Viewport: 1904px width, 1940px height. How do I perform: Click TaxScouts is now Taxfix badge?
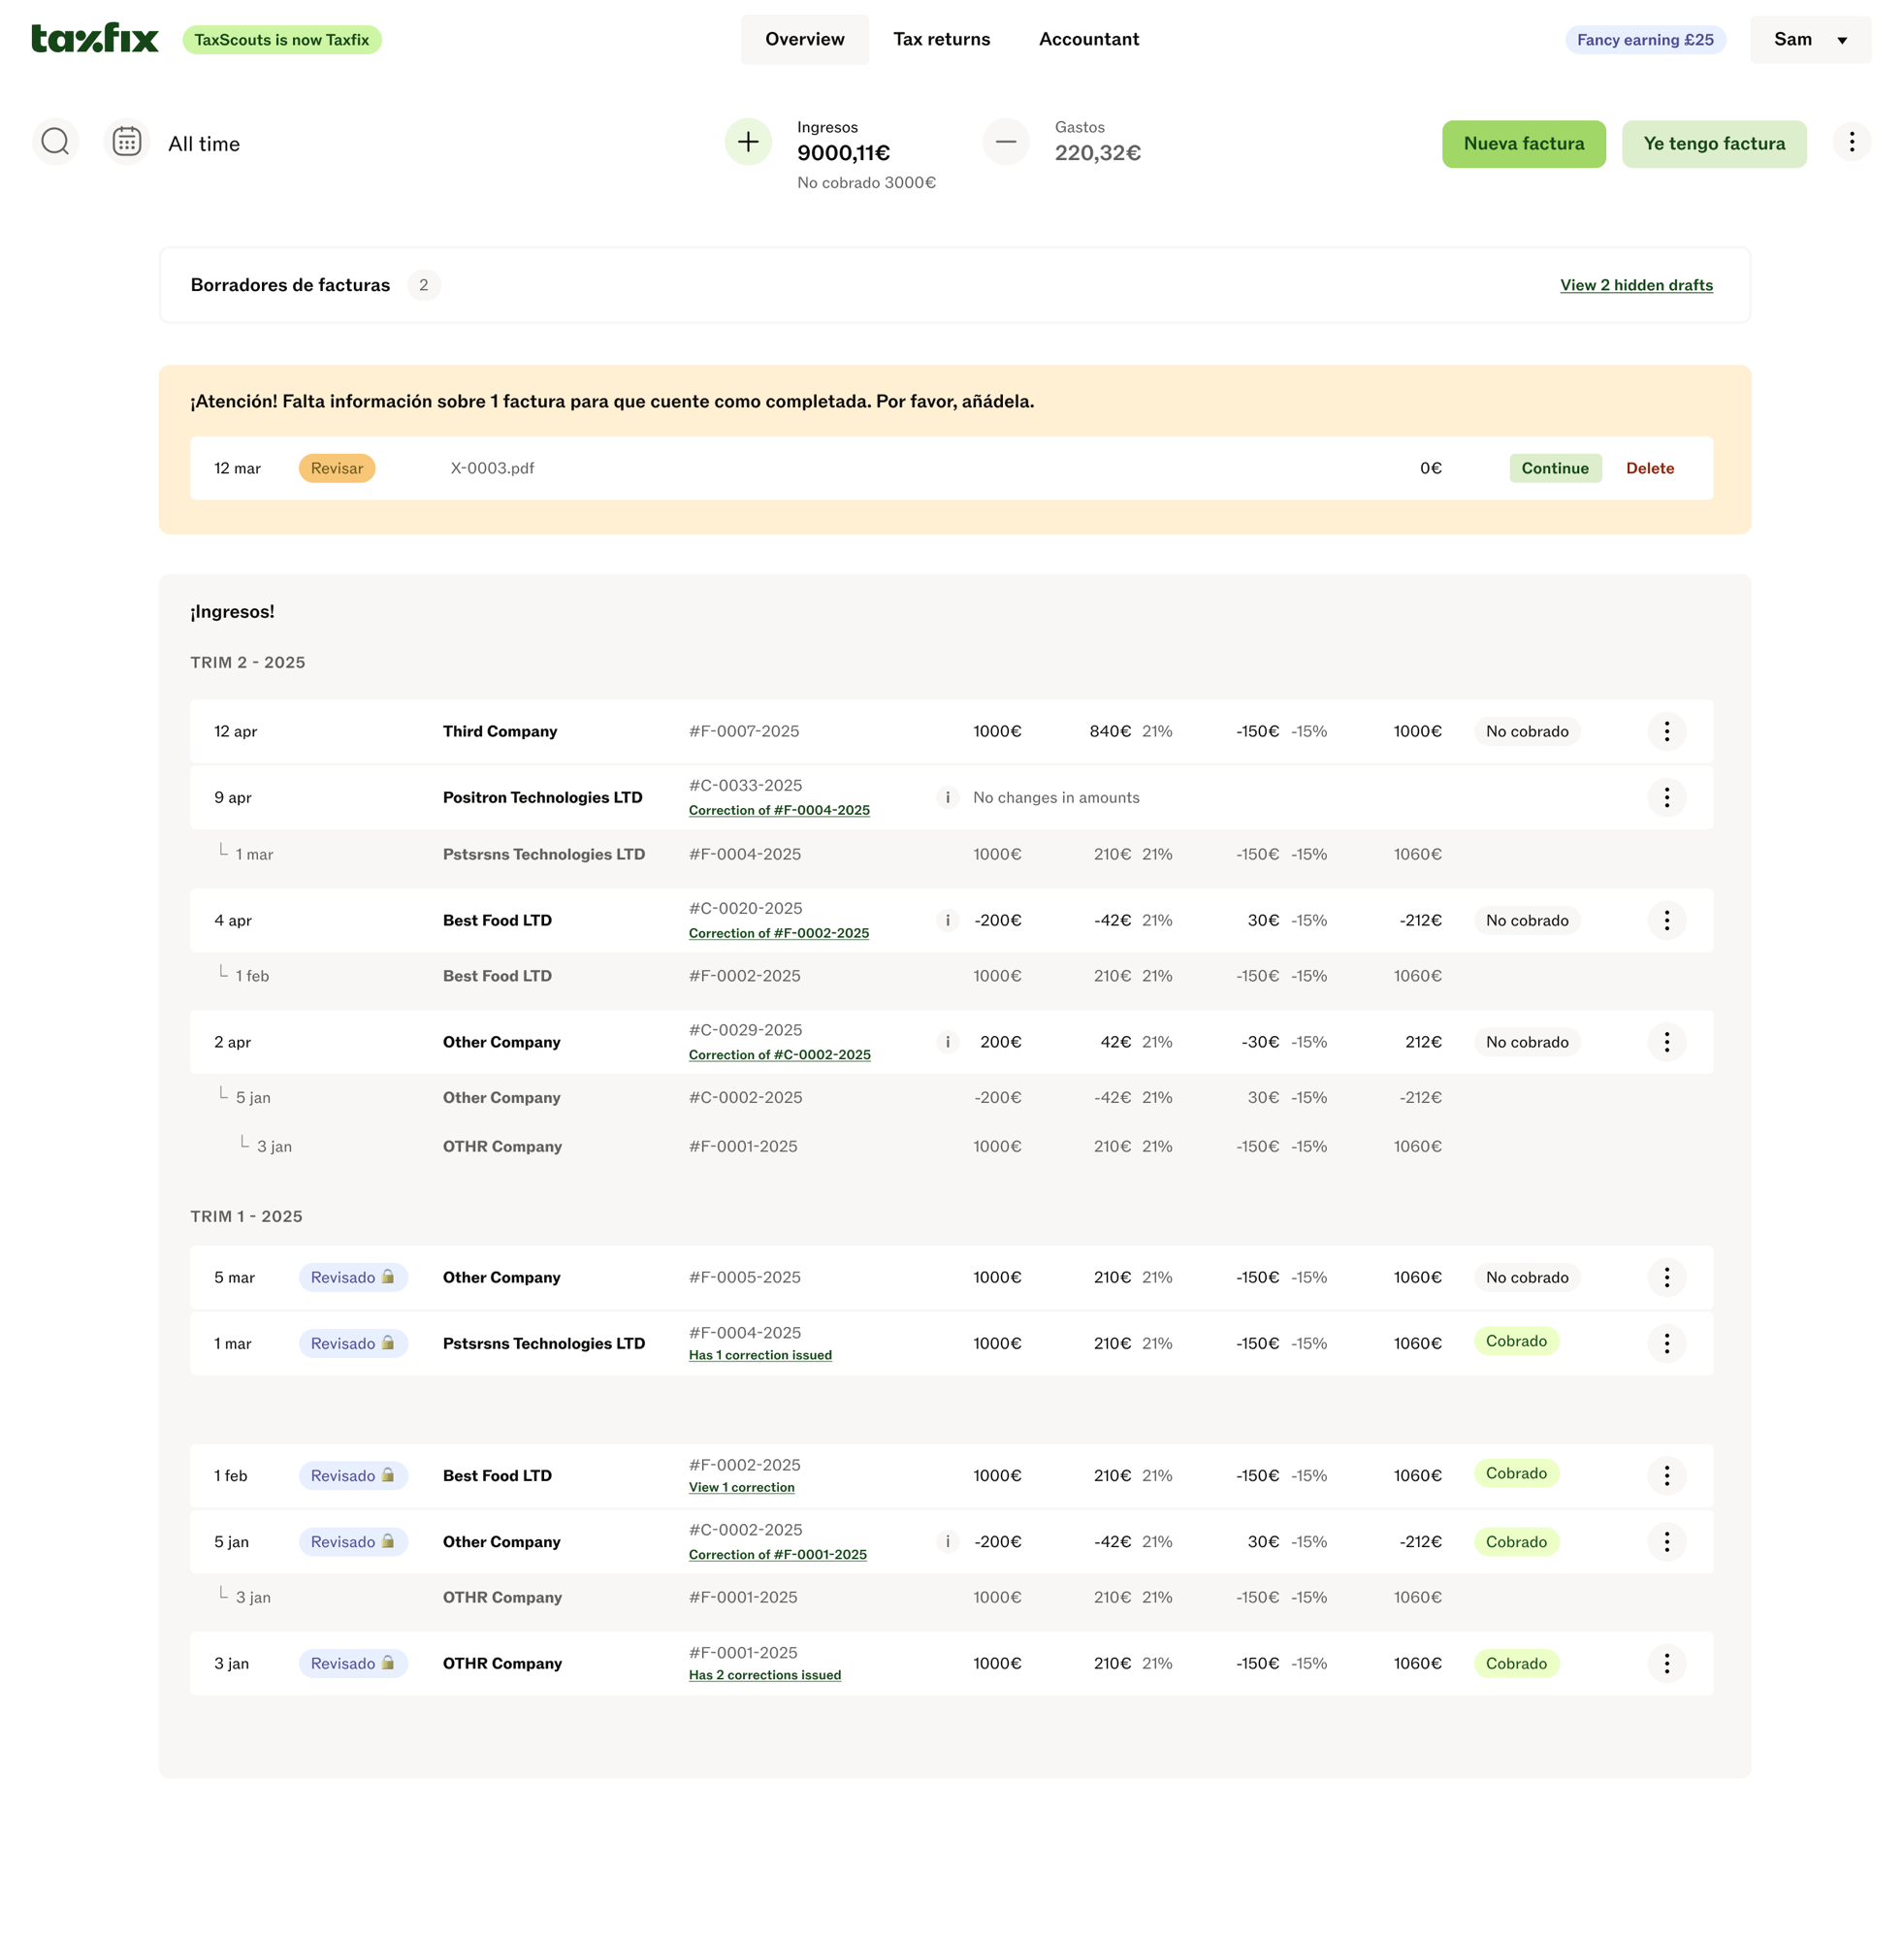pos(282,40)
